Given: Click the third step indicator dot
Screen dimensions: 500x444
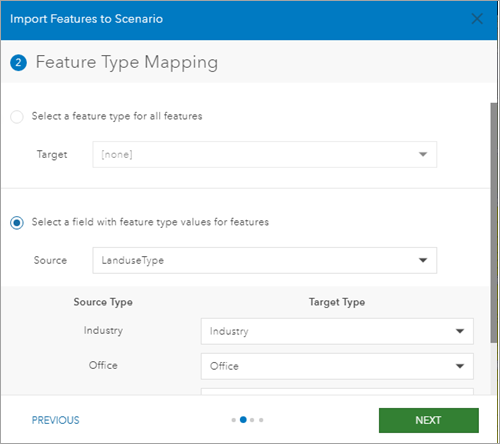Looking at the screenshot, I should 252,420.
